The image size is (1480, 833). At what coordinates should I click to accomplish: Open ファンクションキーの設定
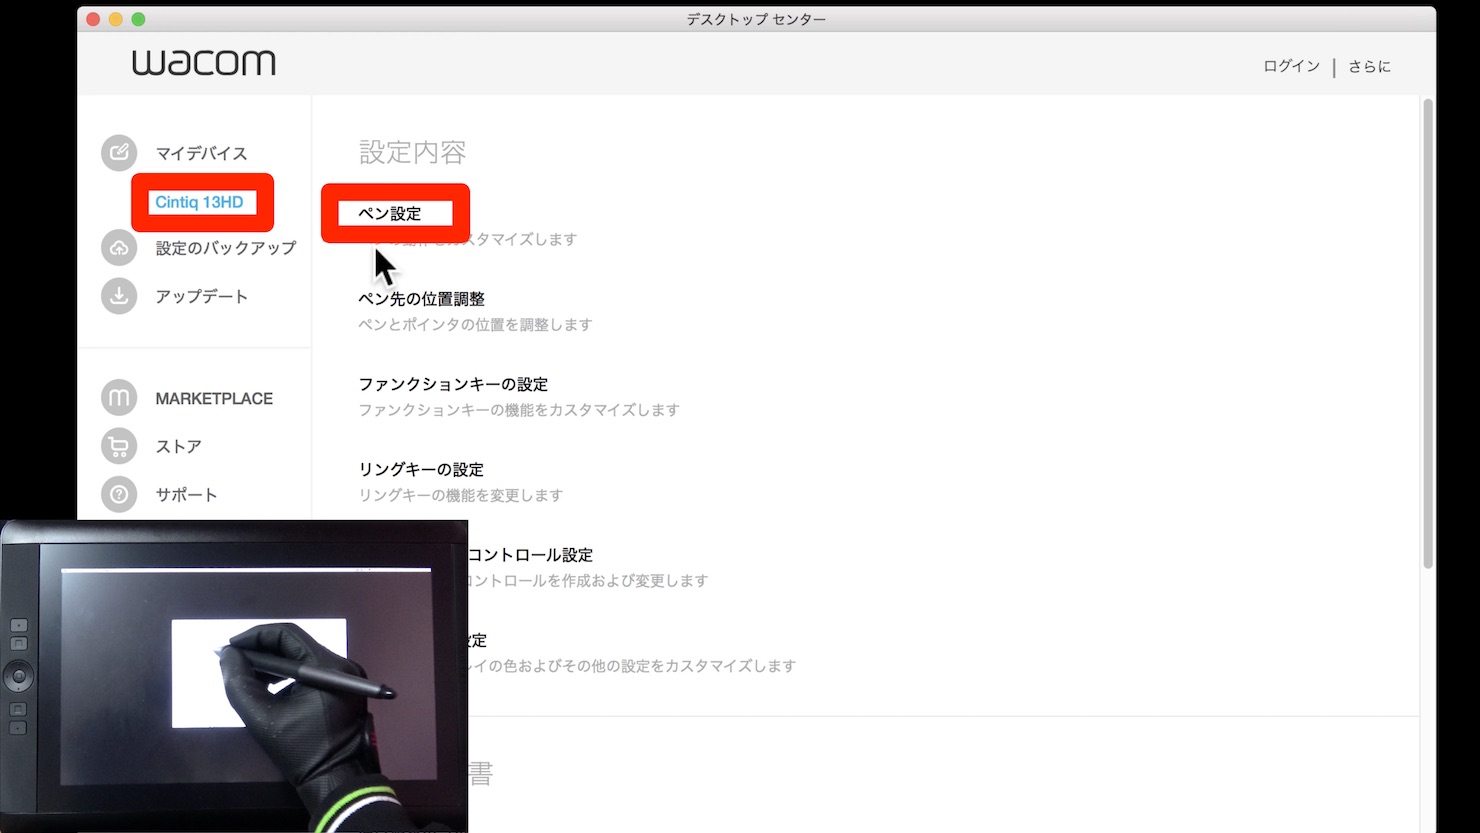453,384
